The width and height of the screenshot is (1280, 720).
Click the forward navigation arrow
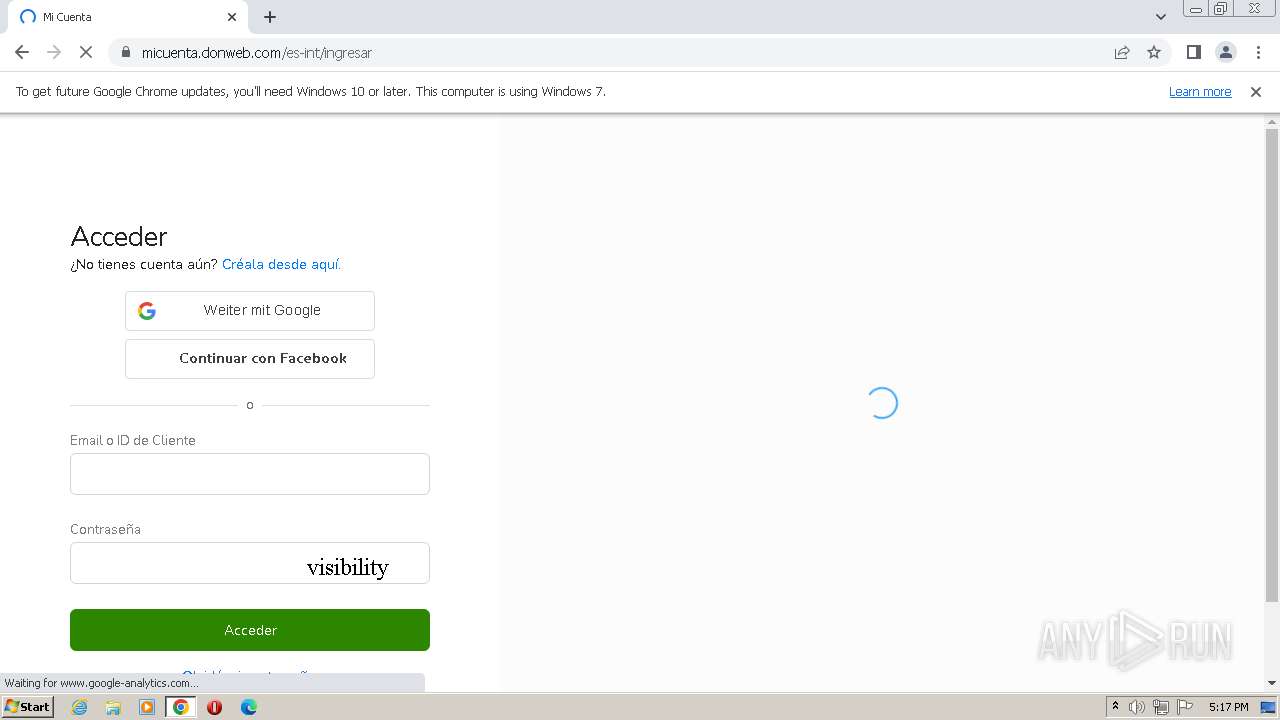[x=54, y=52]
